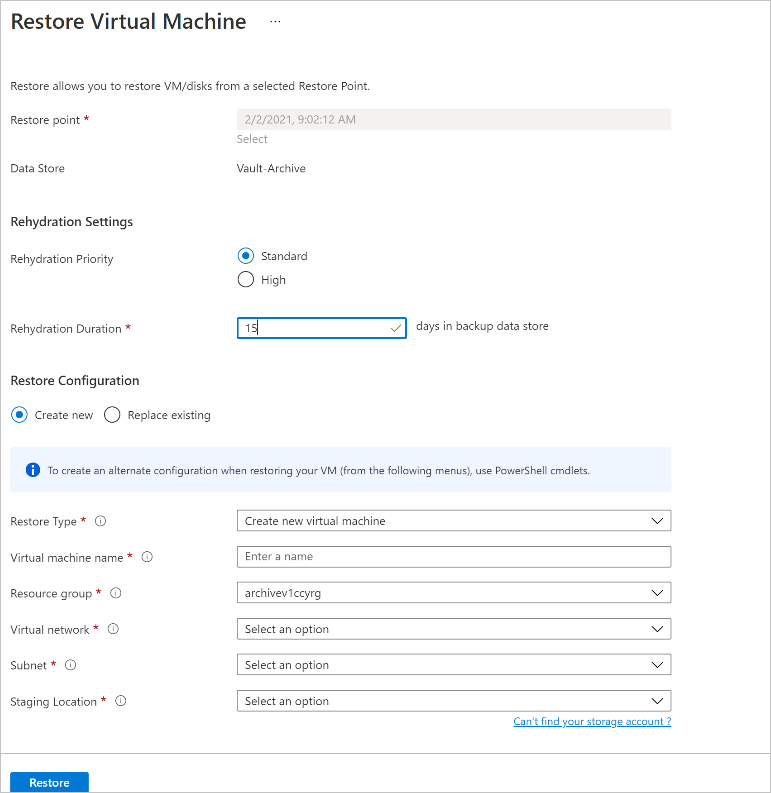Image resolution: width=771 pixels, height=793 pixels.
Task: Click the more options ellipsis beside title
Action: pos(276,21)
